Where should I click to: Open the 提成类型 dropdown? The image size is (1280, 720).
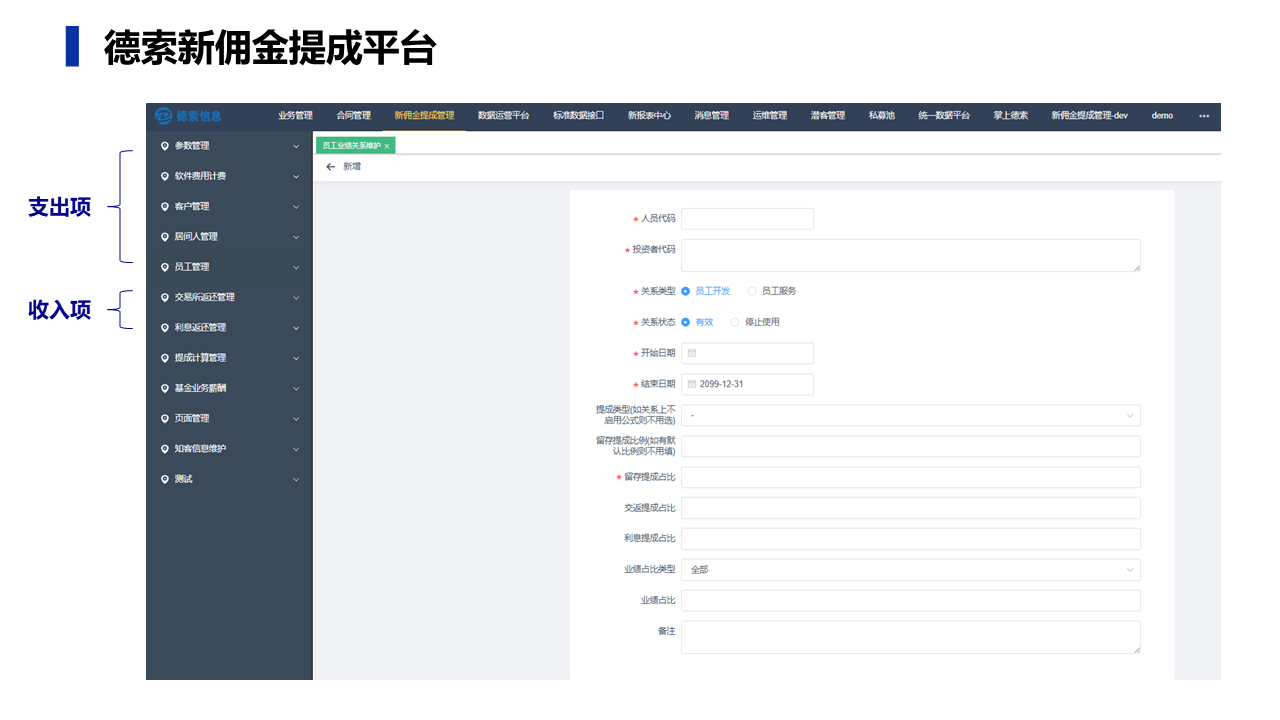tap(911, 415)
